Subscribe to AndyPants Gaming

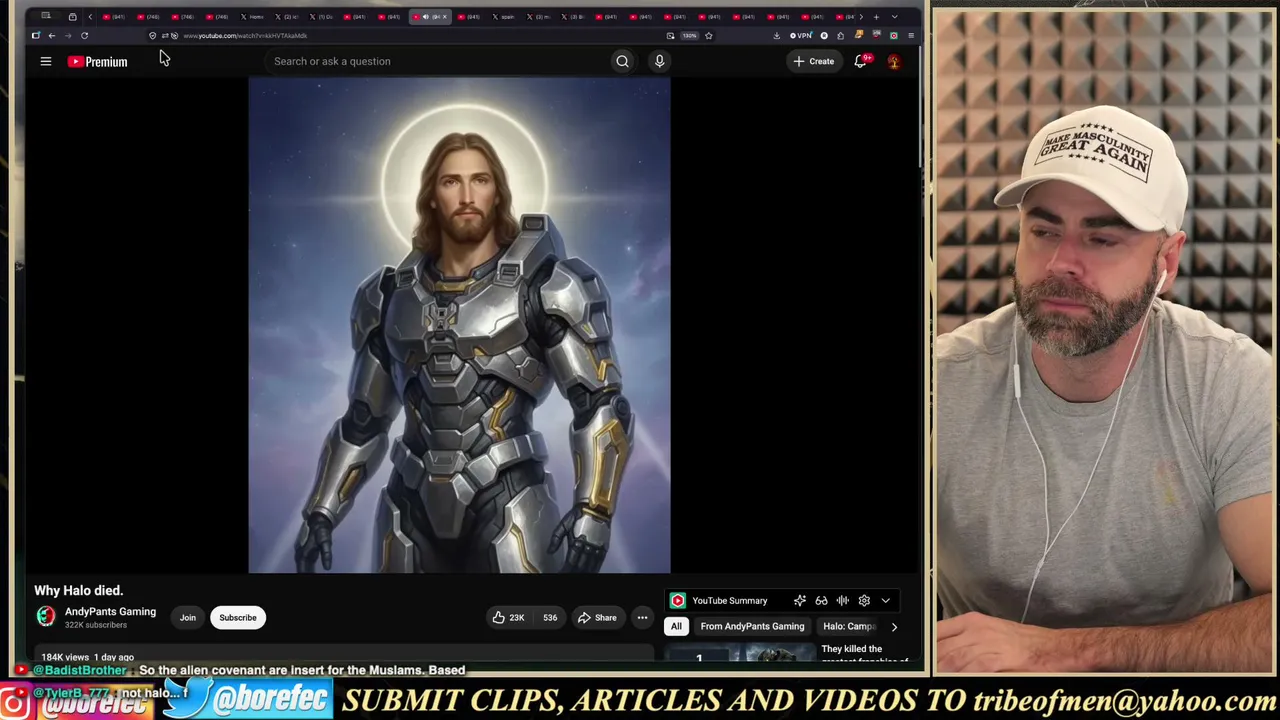click(238, 618)
